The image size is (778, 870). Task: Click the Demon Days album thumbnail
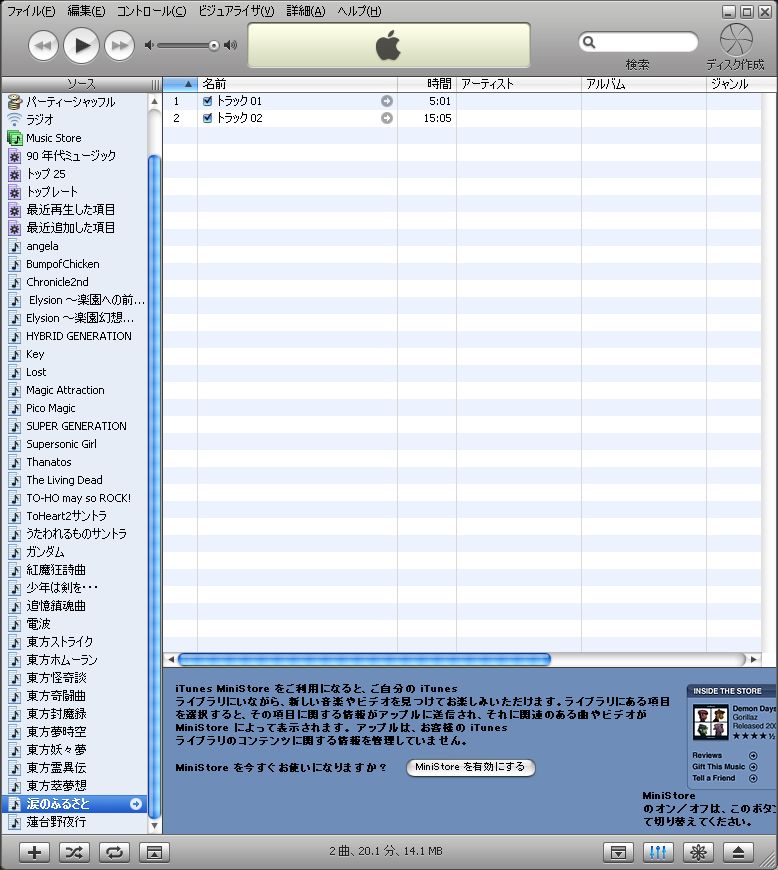coord(710,722)
